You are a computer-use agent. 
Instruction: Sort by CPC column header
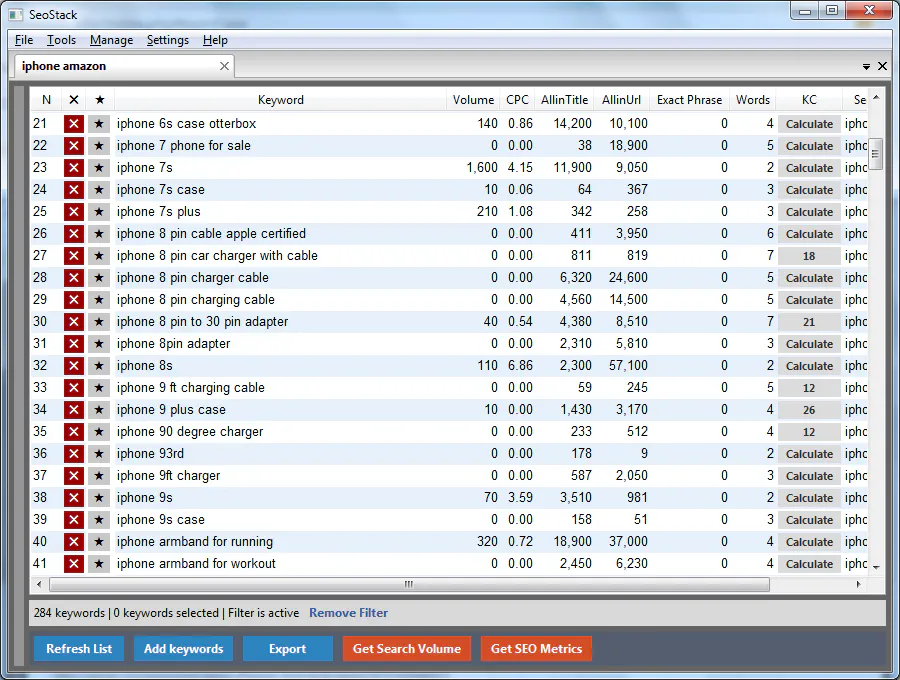click(x=517, y=100)
